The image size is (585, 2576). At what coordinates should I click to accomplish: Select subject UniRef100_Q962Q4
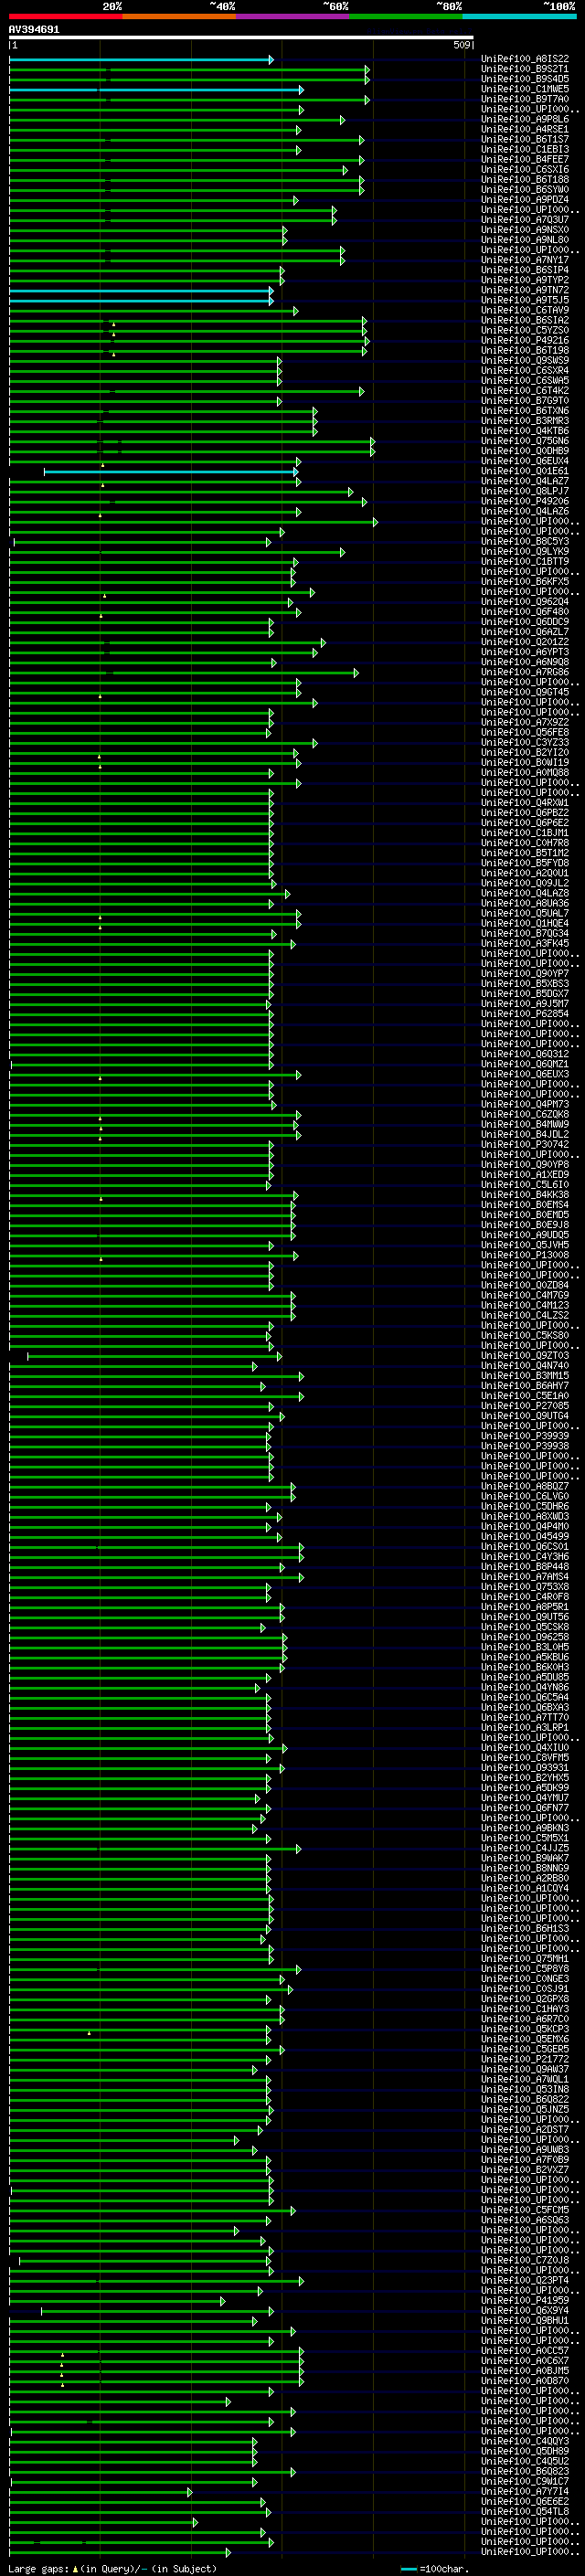coord(525,602)
